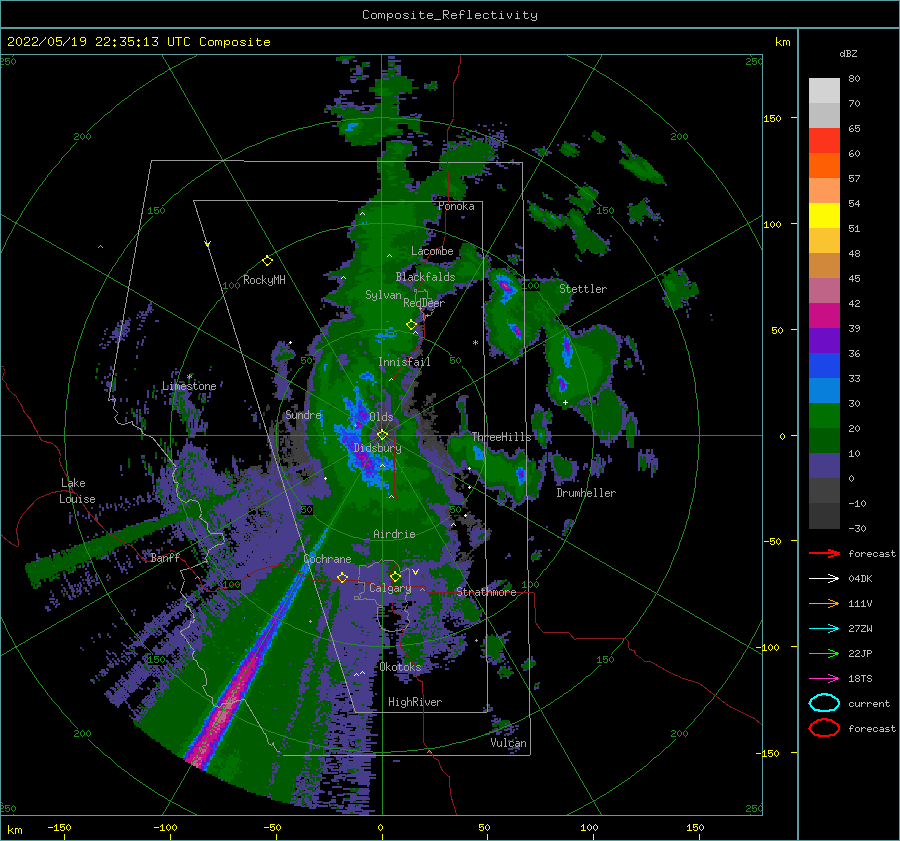900x841 pixels.
Task: Click the Airdrie city label
Action: [394, 534]
